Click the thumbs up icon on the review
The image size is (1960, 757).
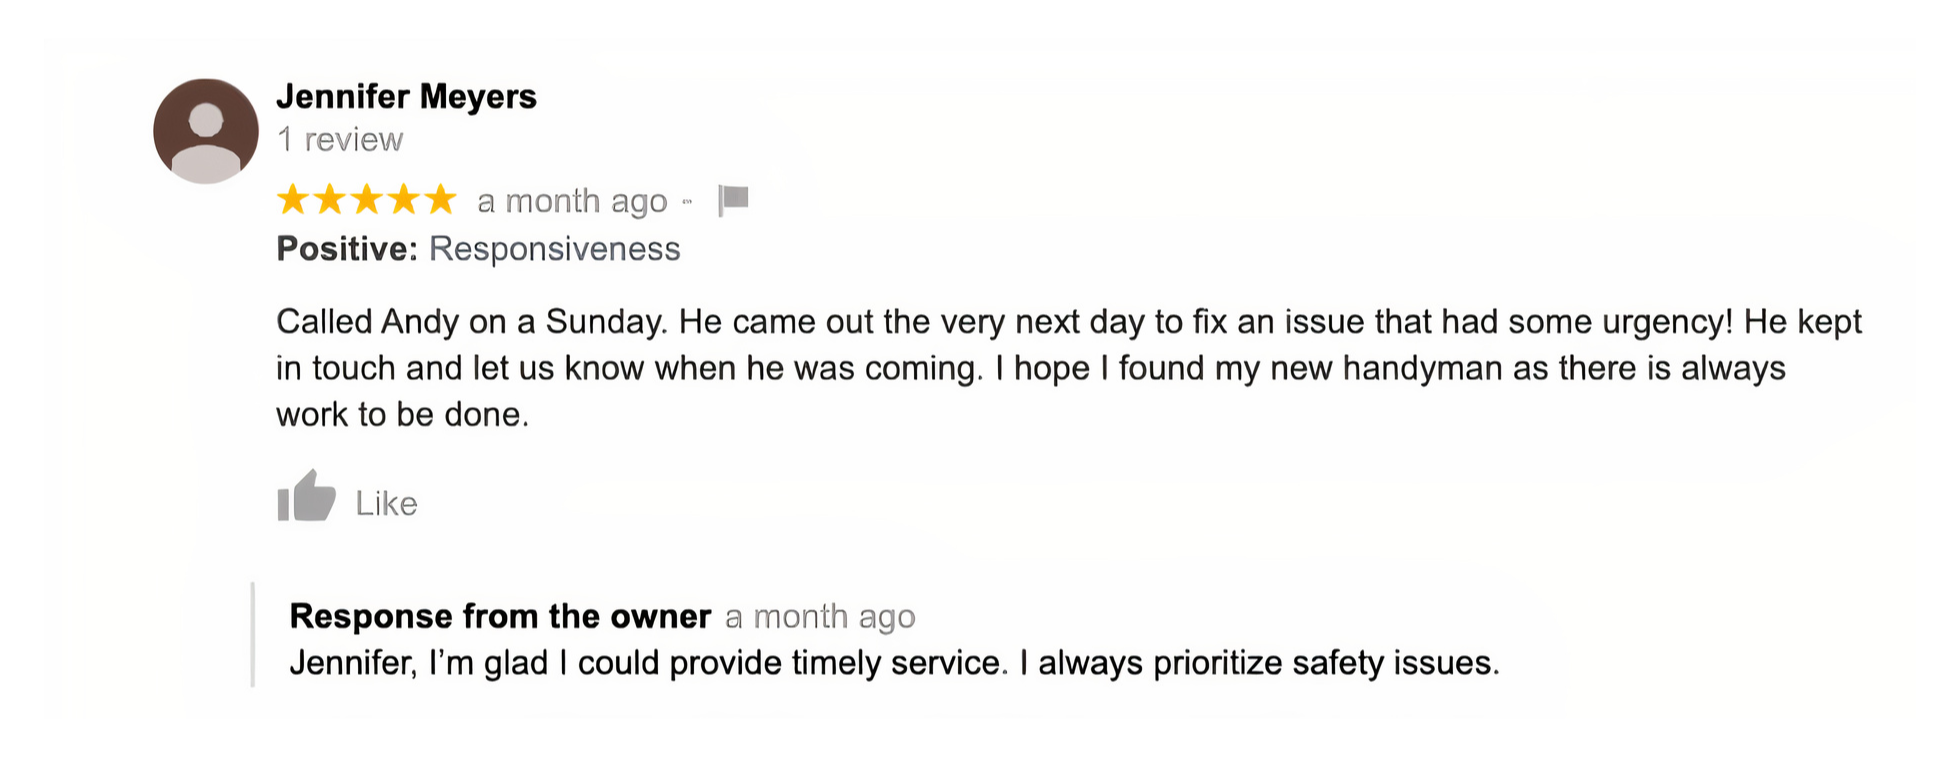[306, 497]
